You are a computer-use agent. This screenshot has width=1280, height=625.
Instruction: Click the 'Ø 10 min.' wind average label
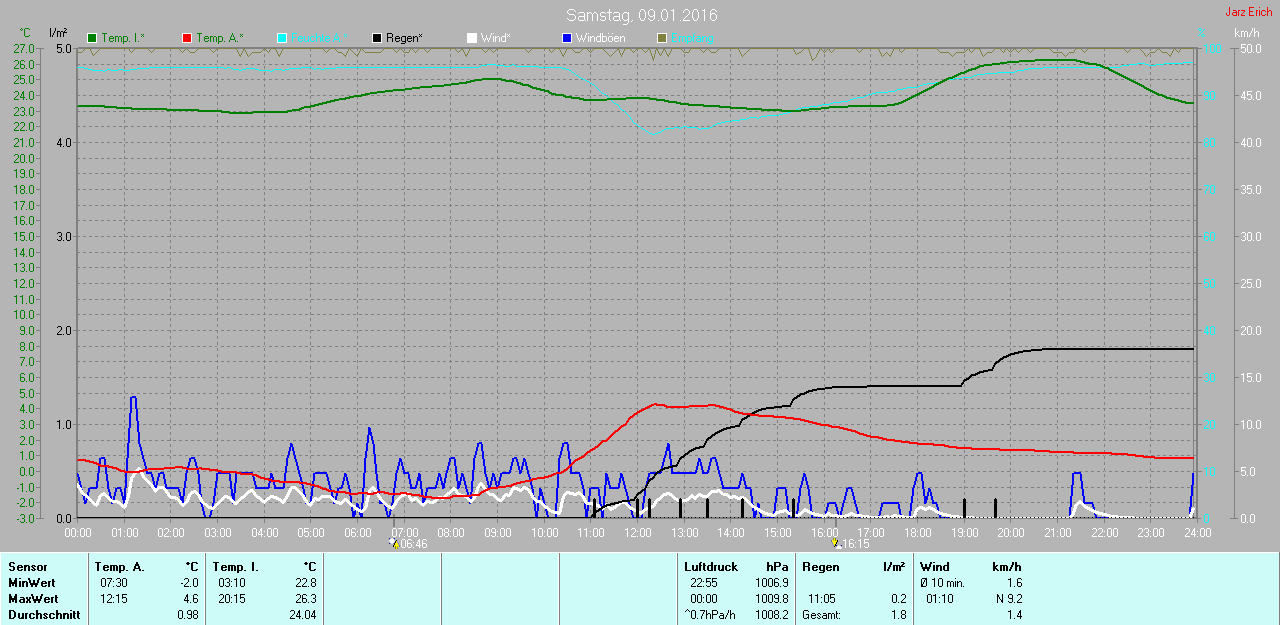[x=942, y=583]
